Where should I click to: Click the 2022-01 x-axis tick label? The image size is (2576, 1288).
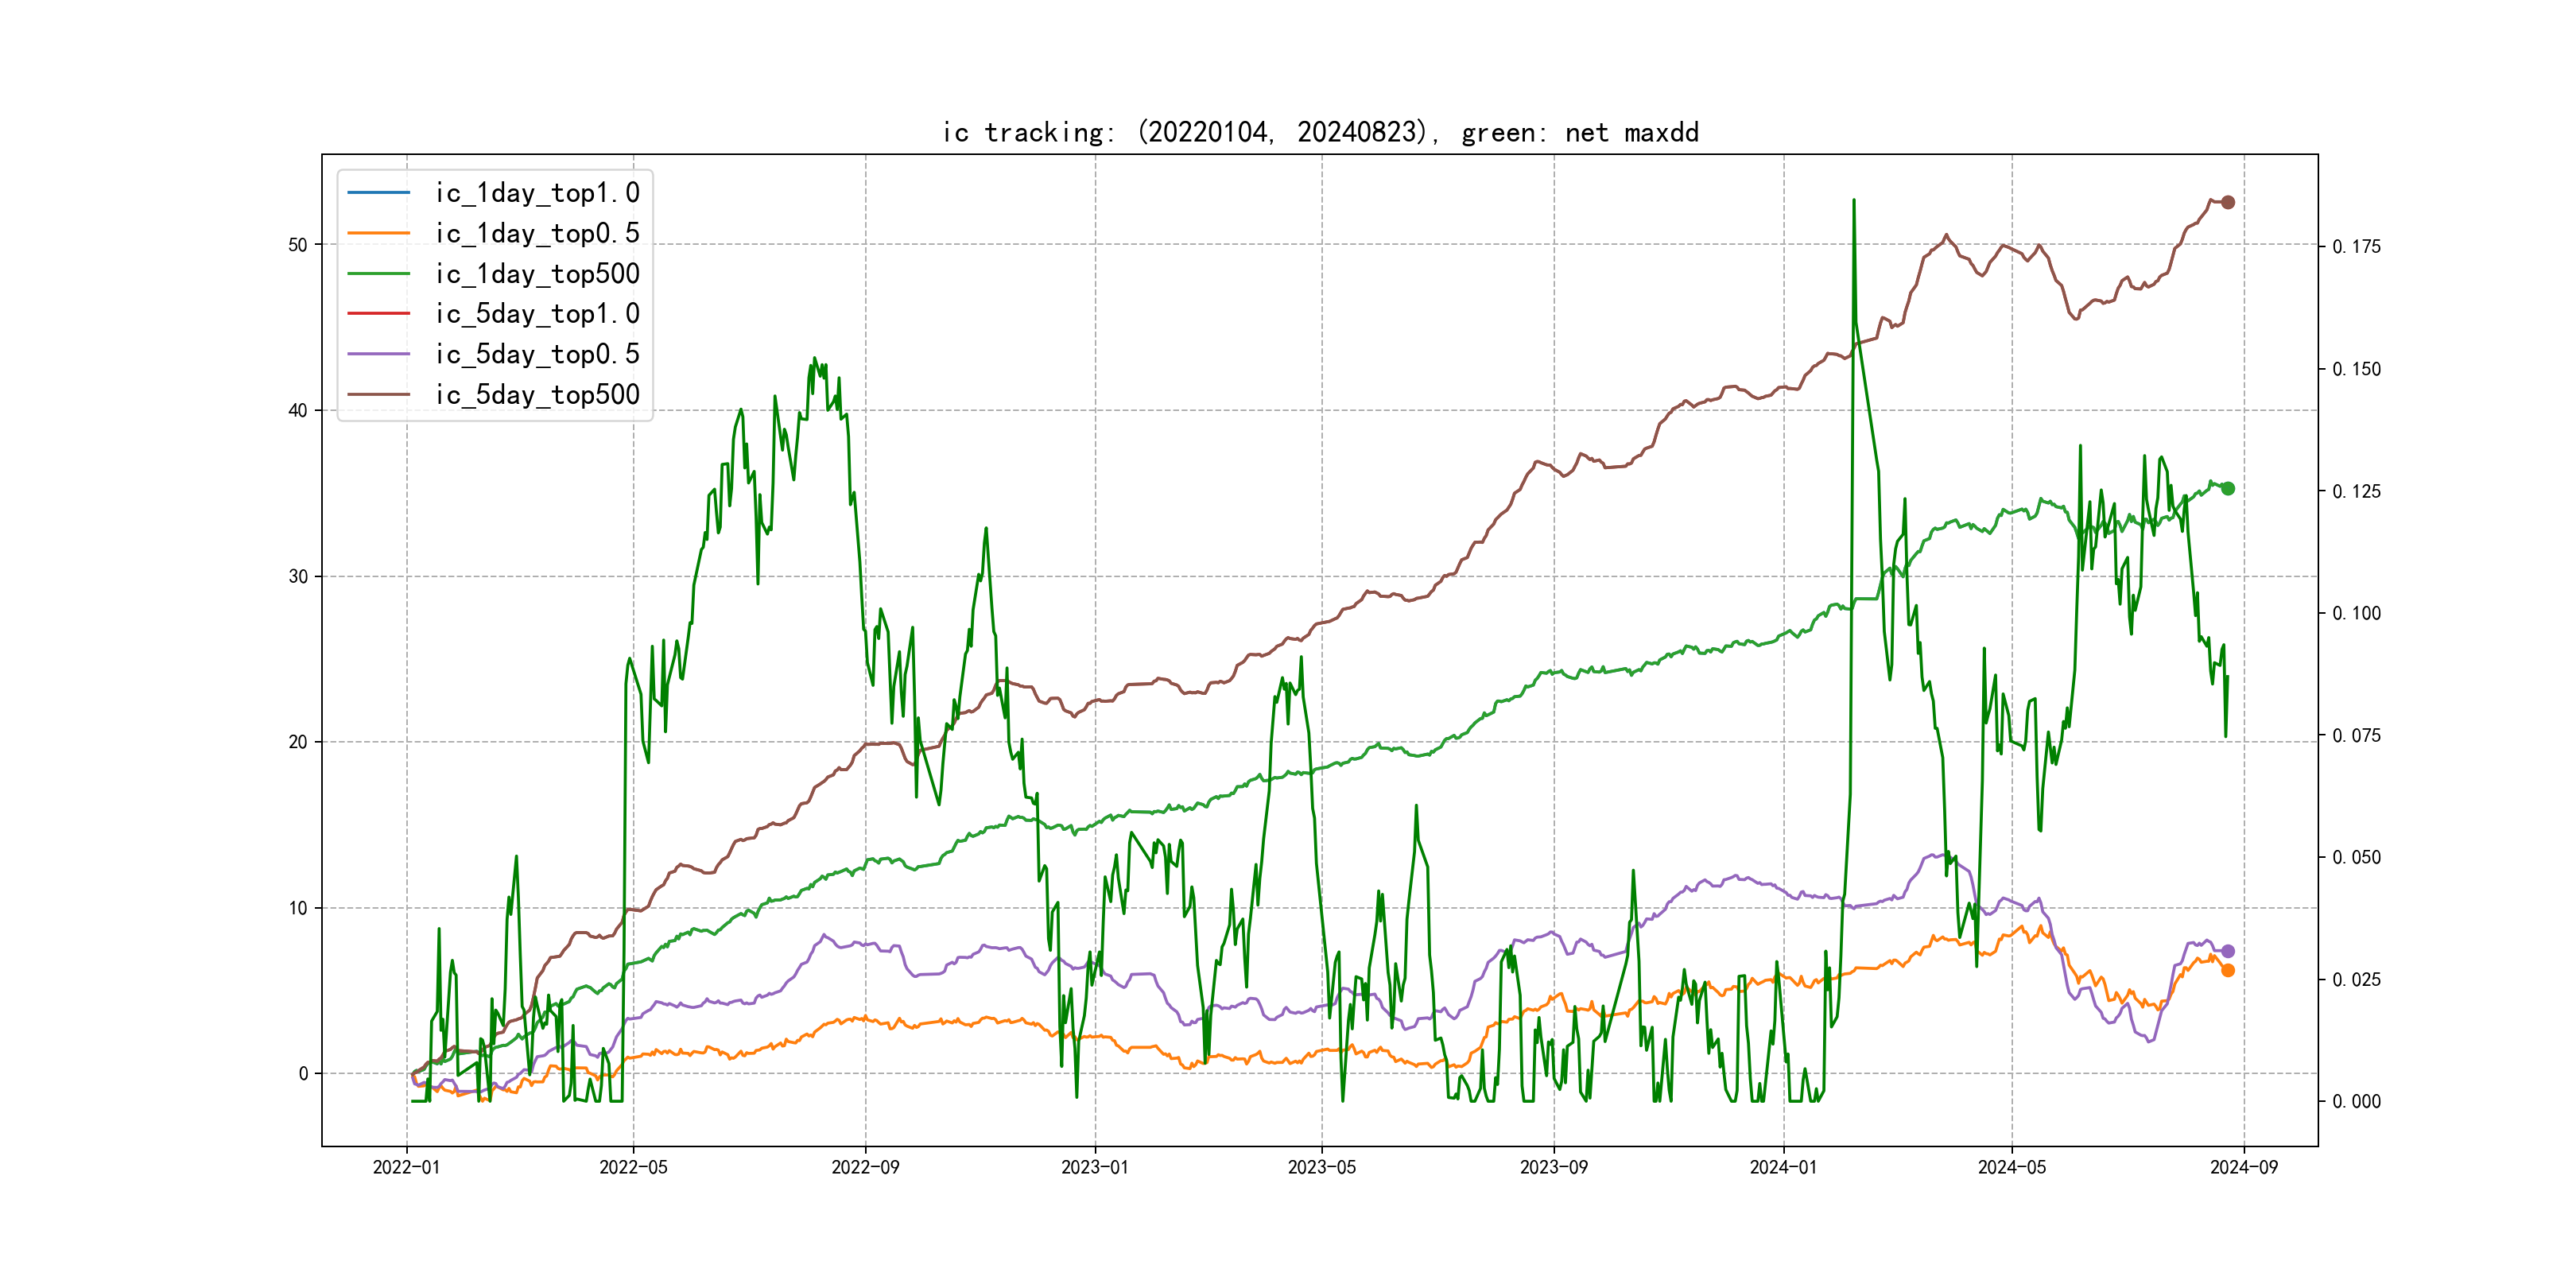[x=406, y=1167]
